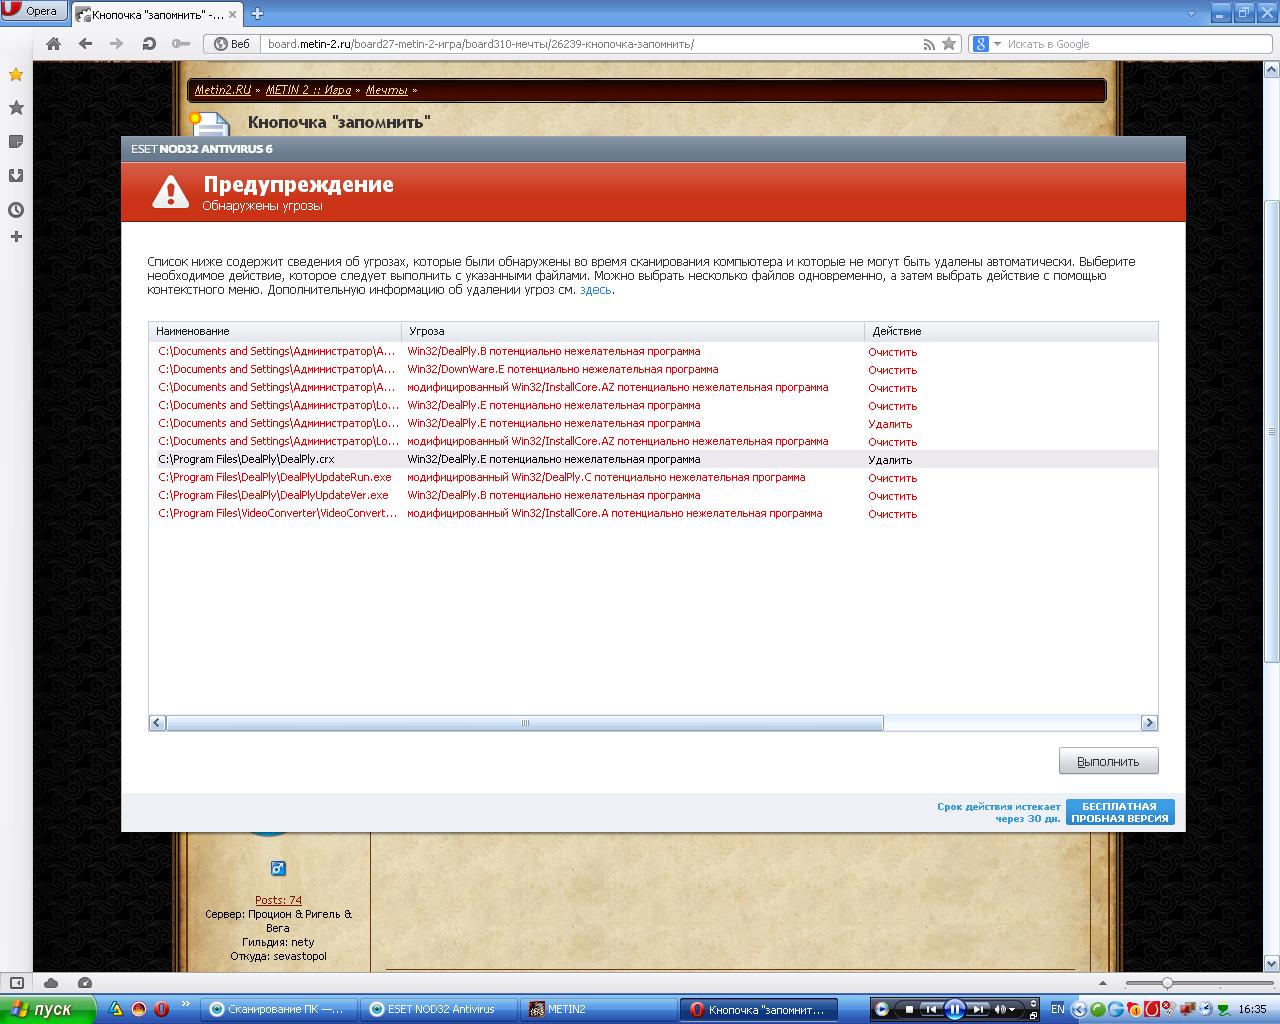Open action Очистить for VideoConverter row
This screenshot has width=1280, height=1024.
coord(893,514)
